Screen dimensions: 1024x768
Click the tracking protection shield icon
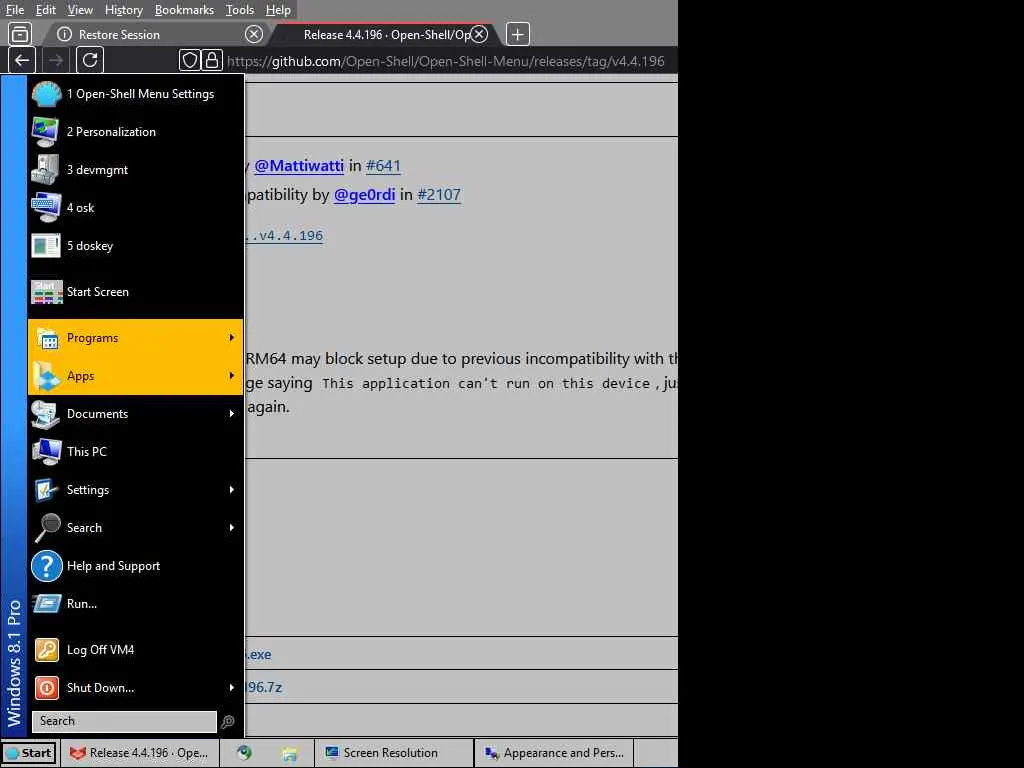click(189, 61)
